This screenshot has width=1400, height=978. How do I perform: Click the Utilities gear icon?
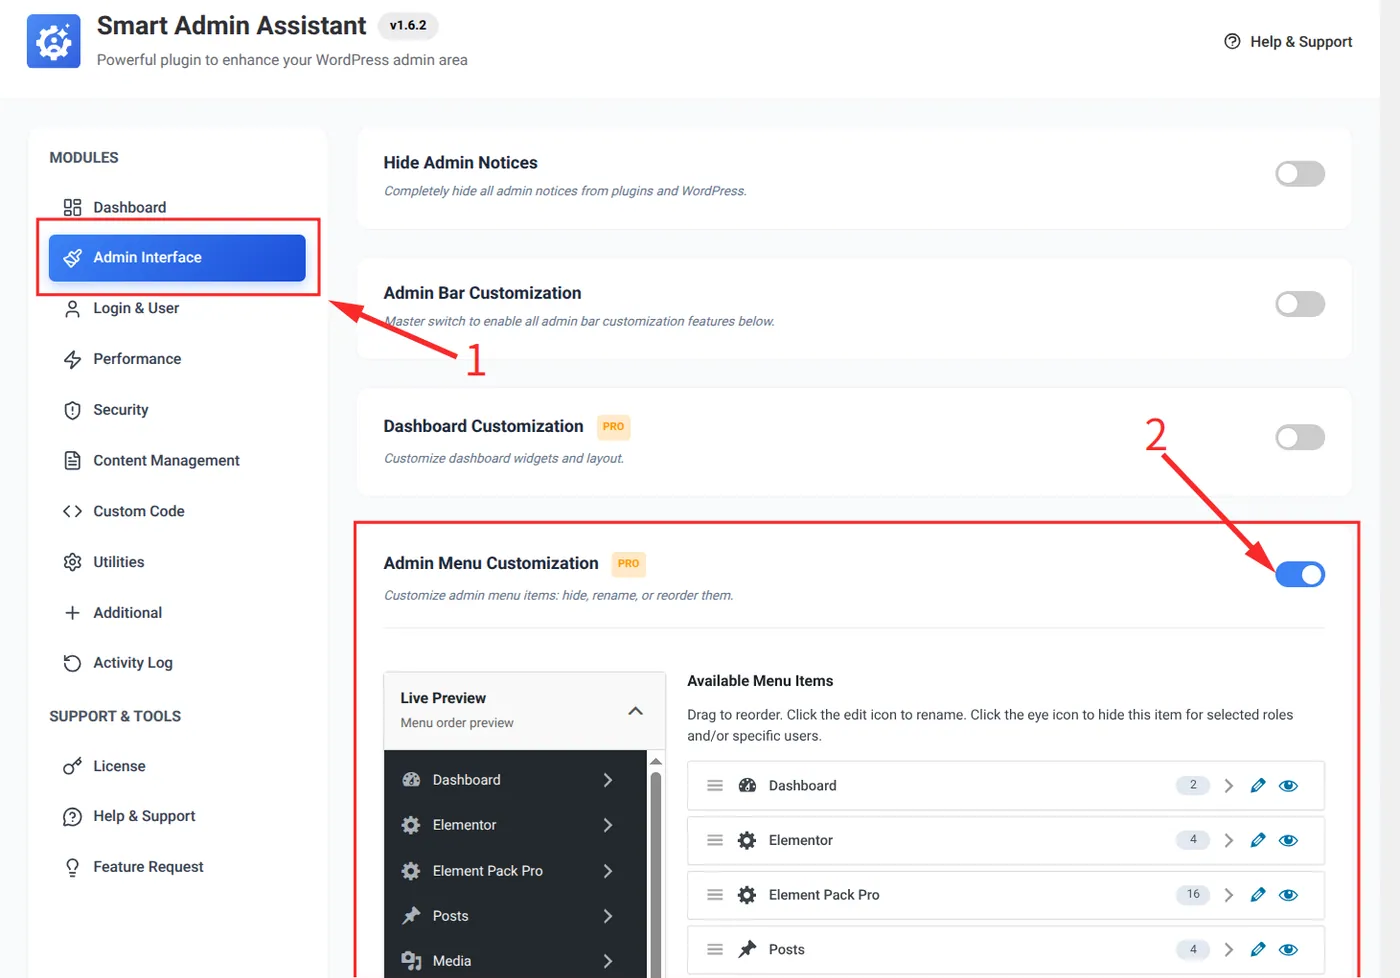click(72, 562)
